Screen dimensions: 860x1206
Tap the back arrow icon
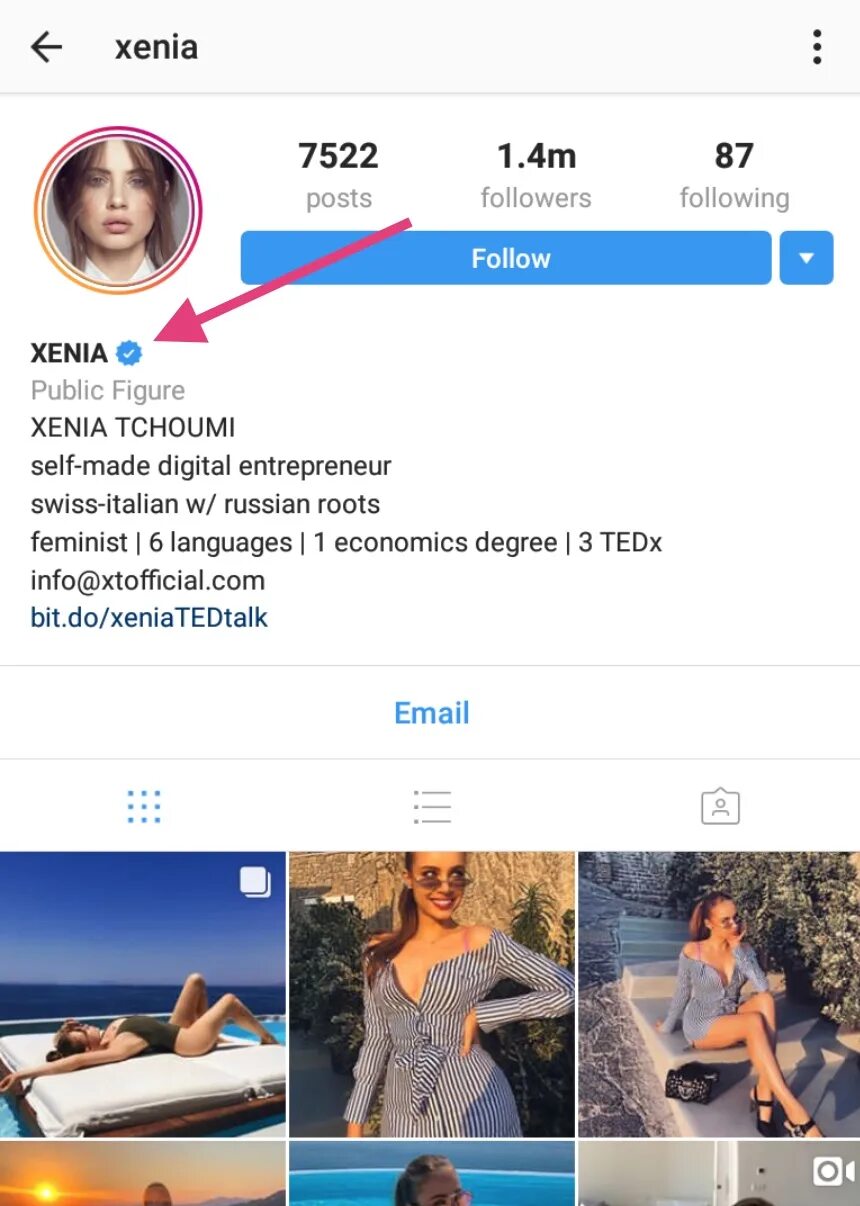(x=47, y=47)
